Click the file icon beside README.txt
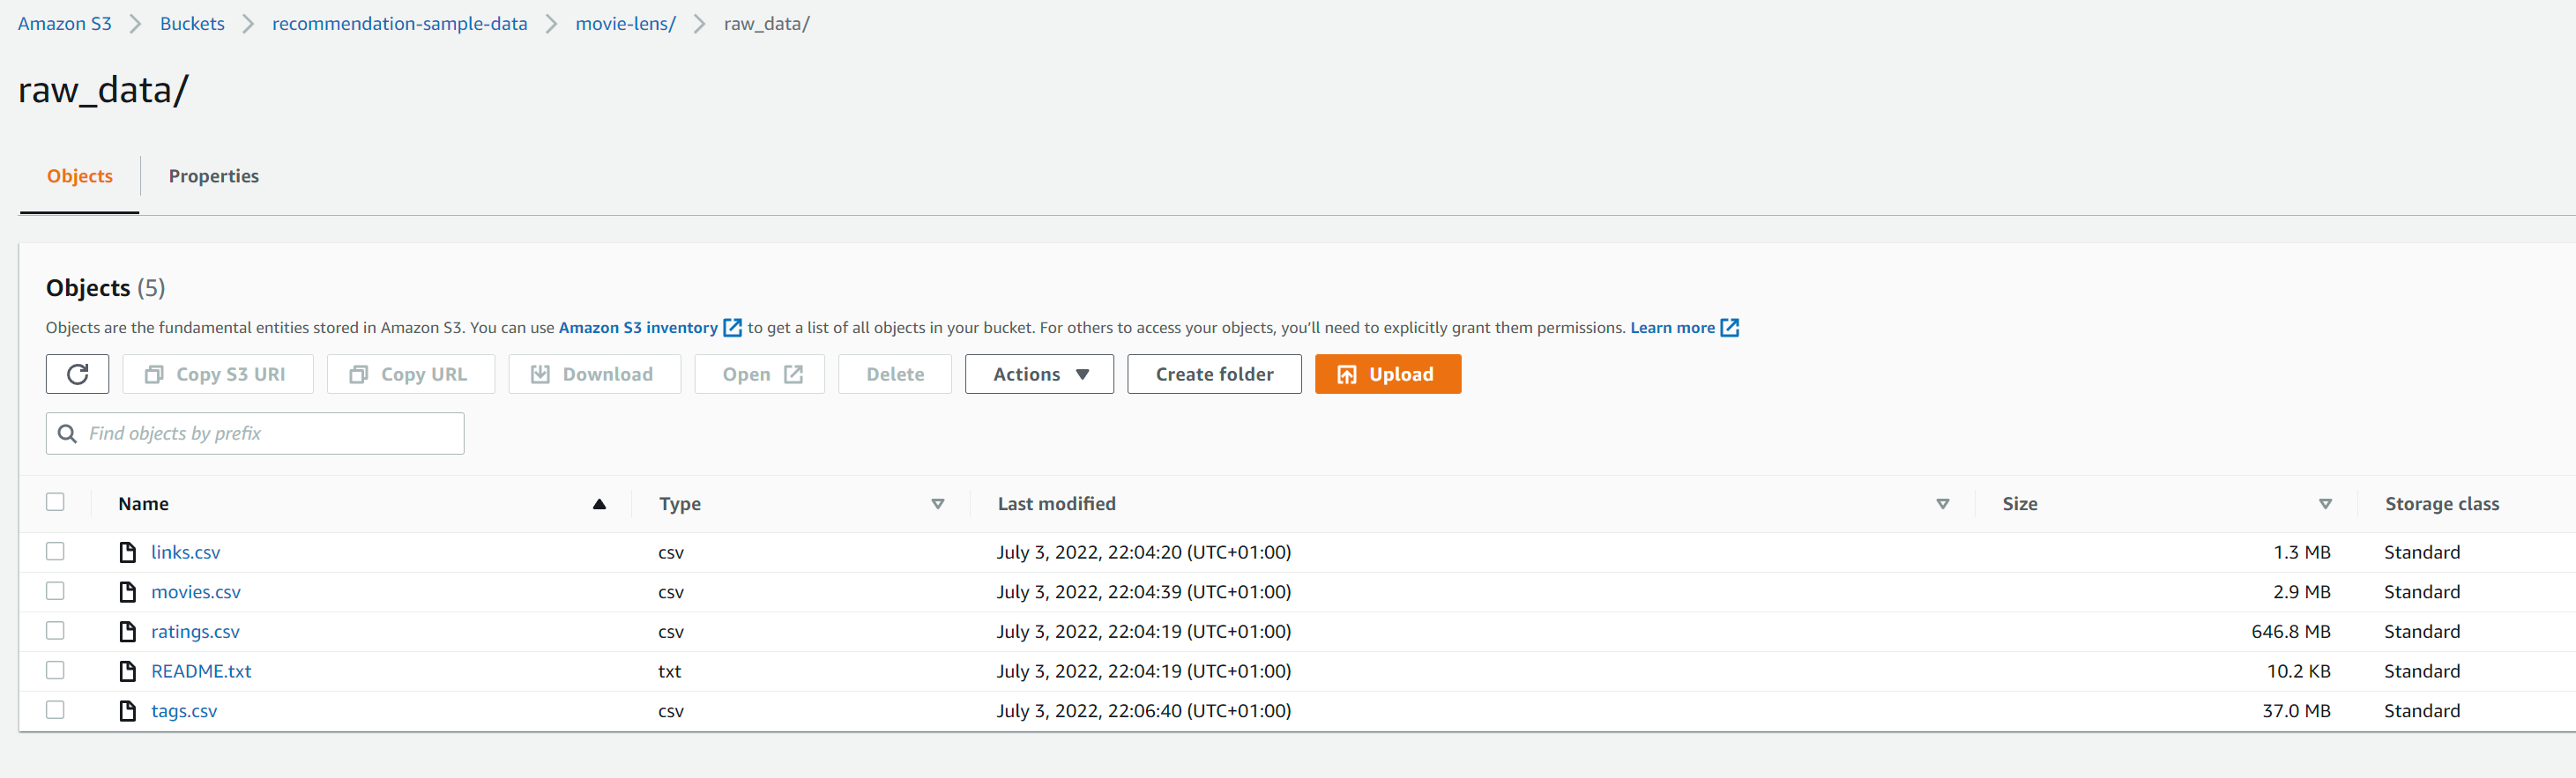 tap(128, 671)
